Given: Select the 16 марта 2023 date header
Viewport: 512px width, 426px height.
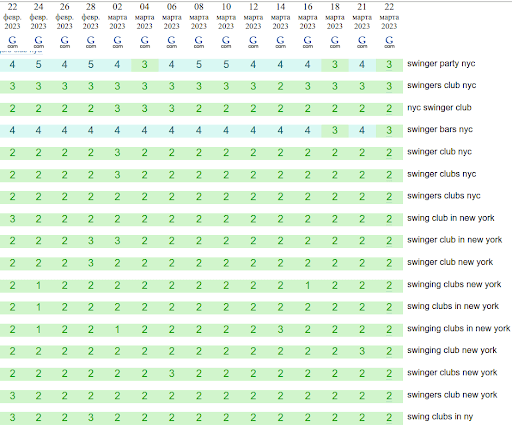Looking at the screenshot, I should coord(308,16).
